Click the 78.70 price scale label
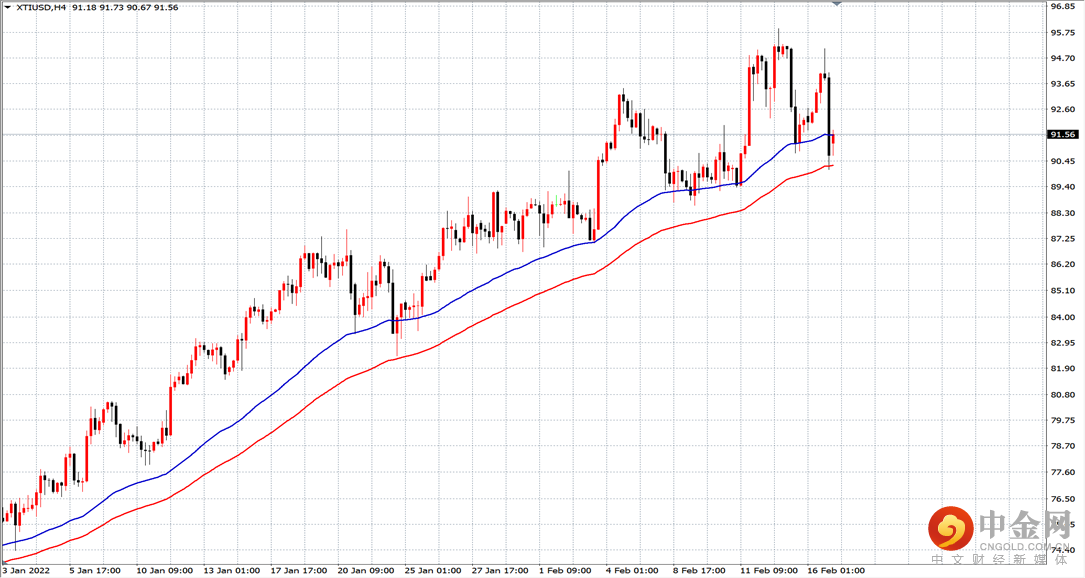 tap(1062, 446)
